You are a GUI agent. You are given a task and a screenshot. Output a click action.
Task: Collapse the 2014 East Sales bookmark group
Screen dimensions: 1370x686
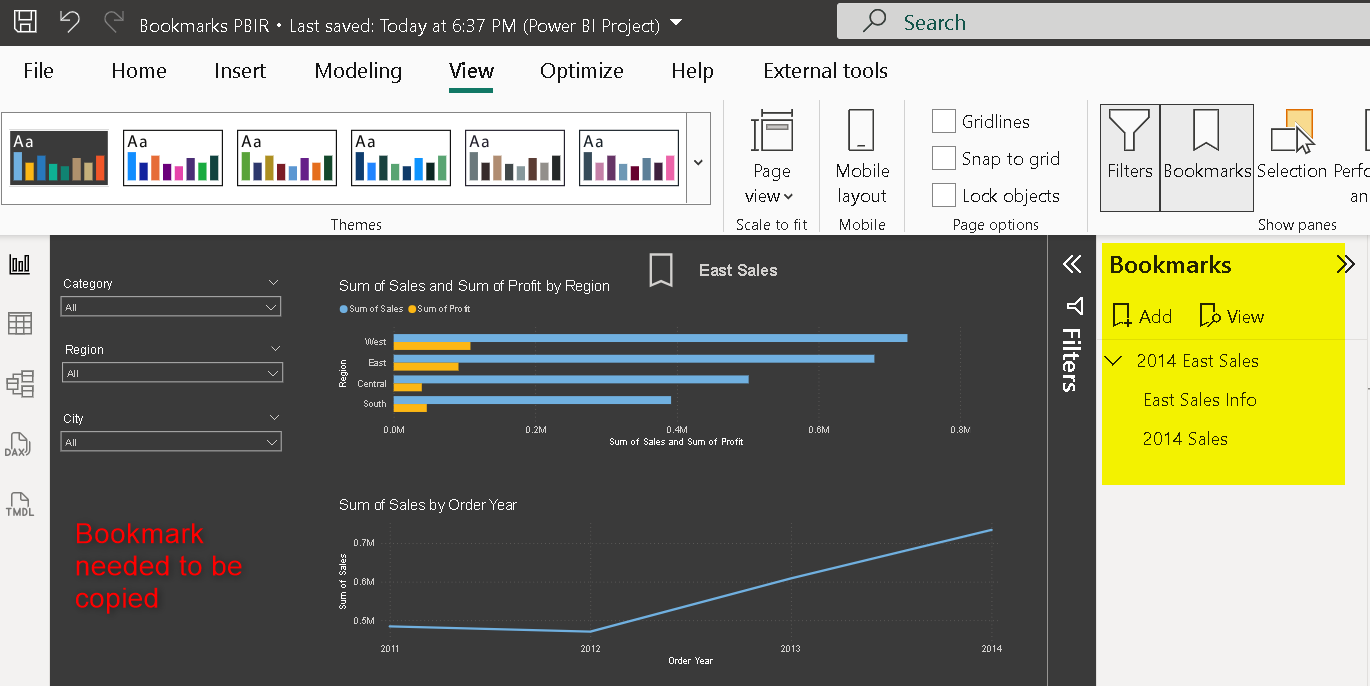click(x=1116, y=361)
